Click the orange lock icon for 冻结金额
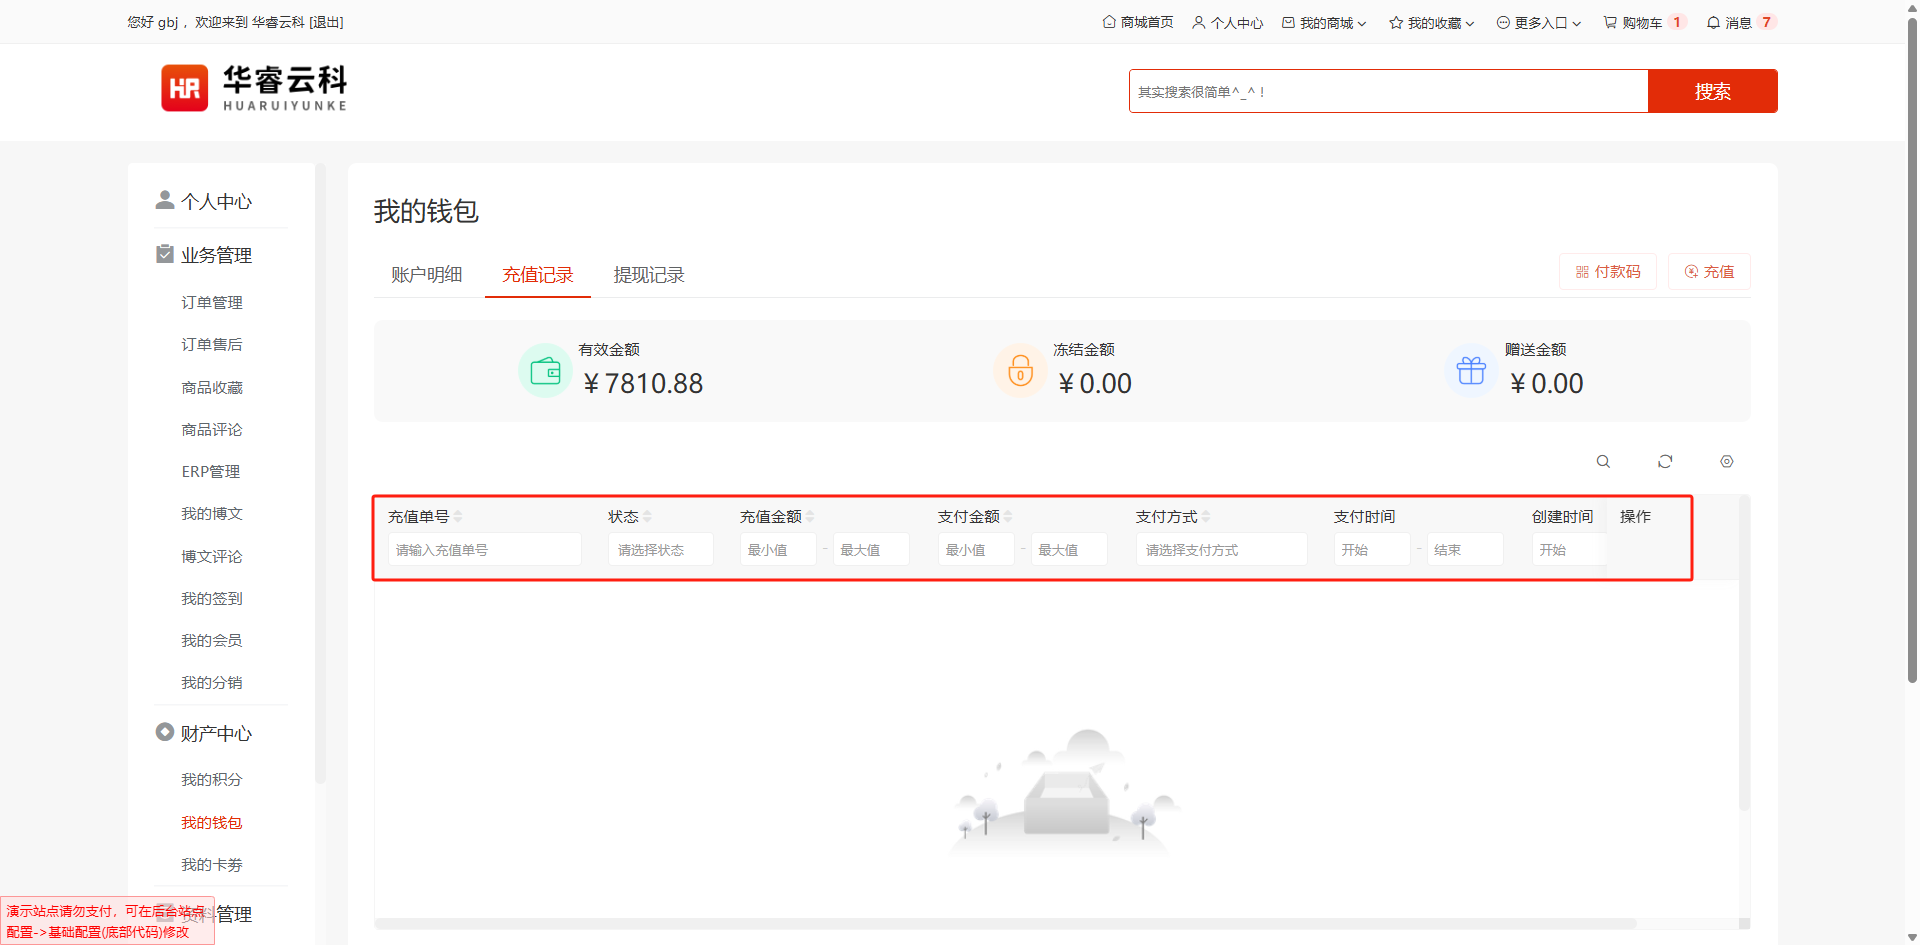The image size is (1920, 945). (x=1020, y=371)
